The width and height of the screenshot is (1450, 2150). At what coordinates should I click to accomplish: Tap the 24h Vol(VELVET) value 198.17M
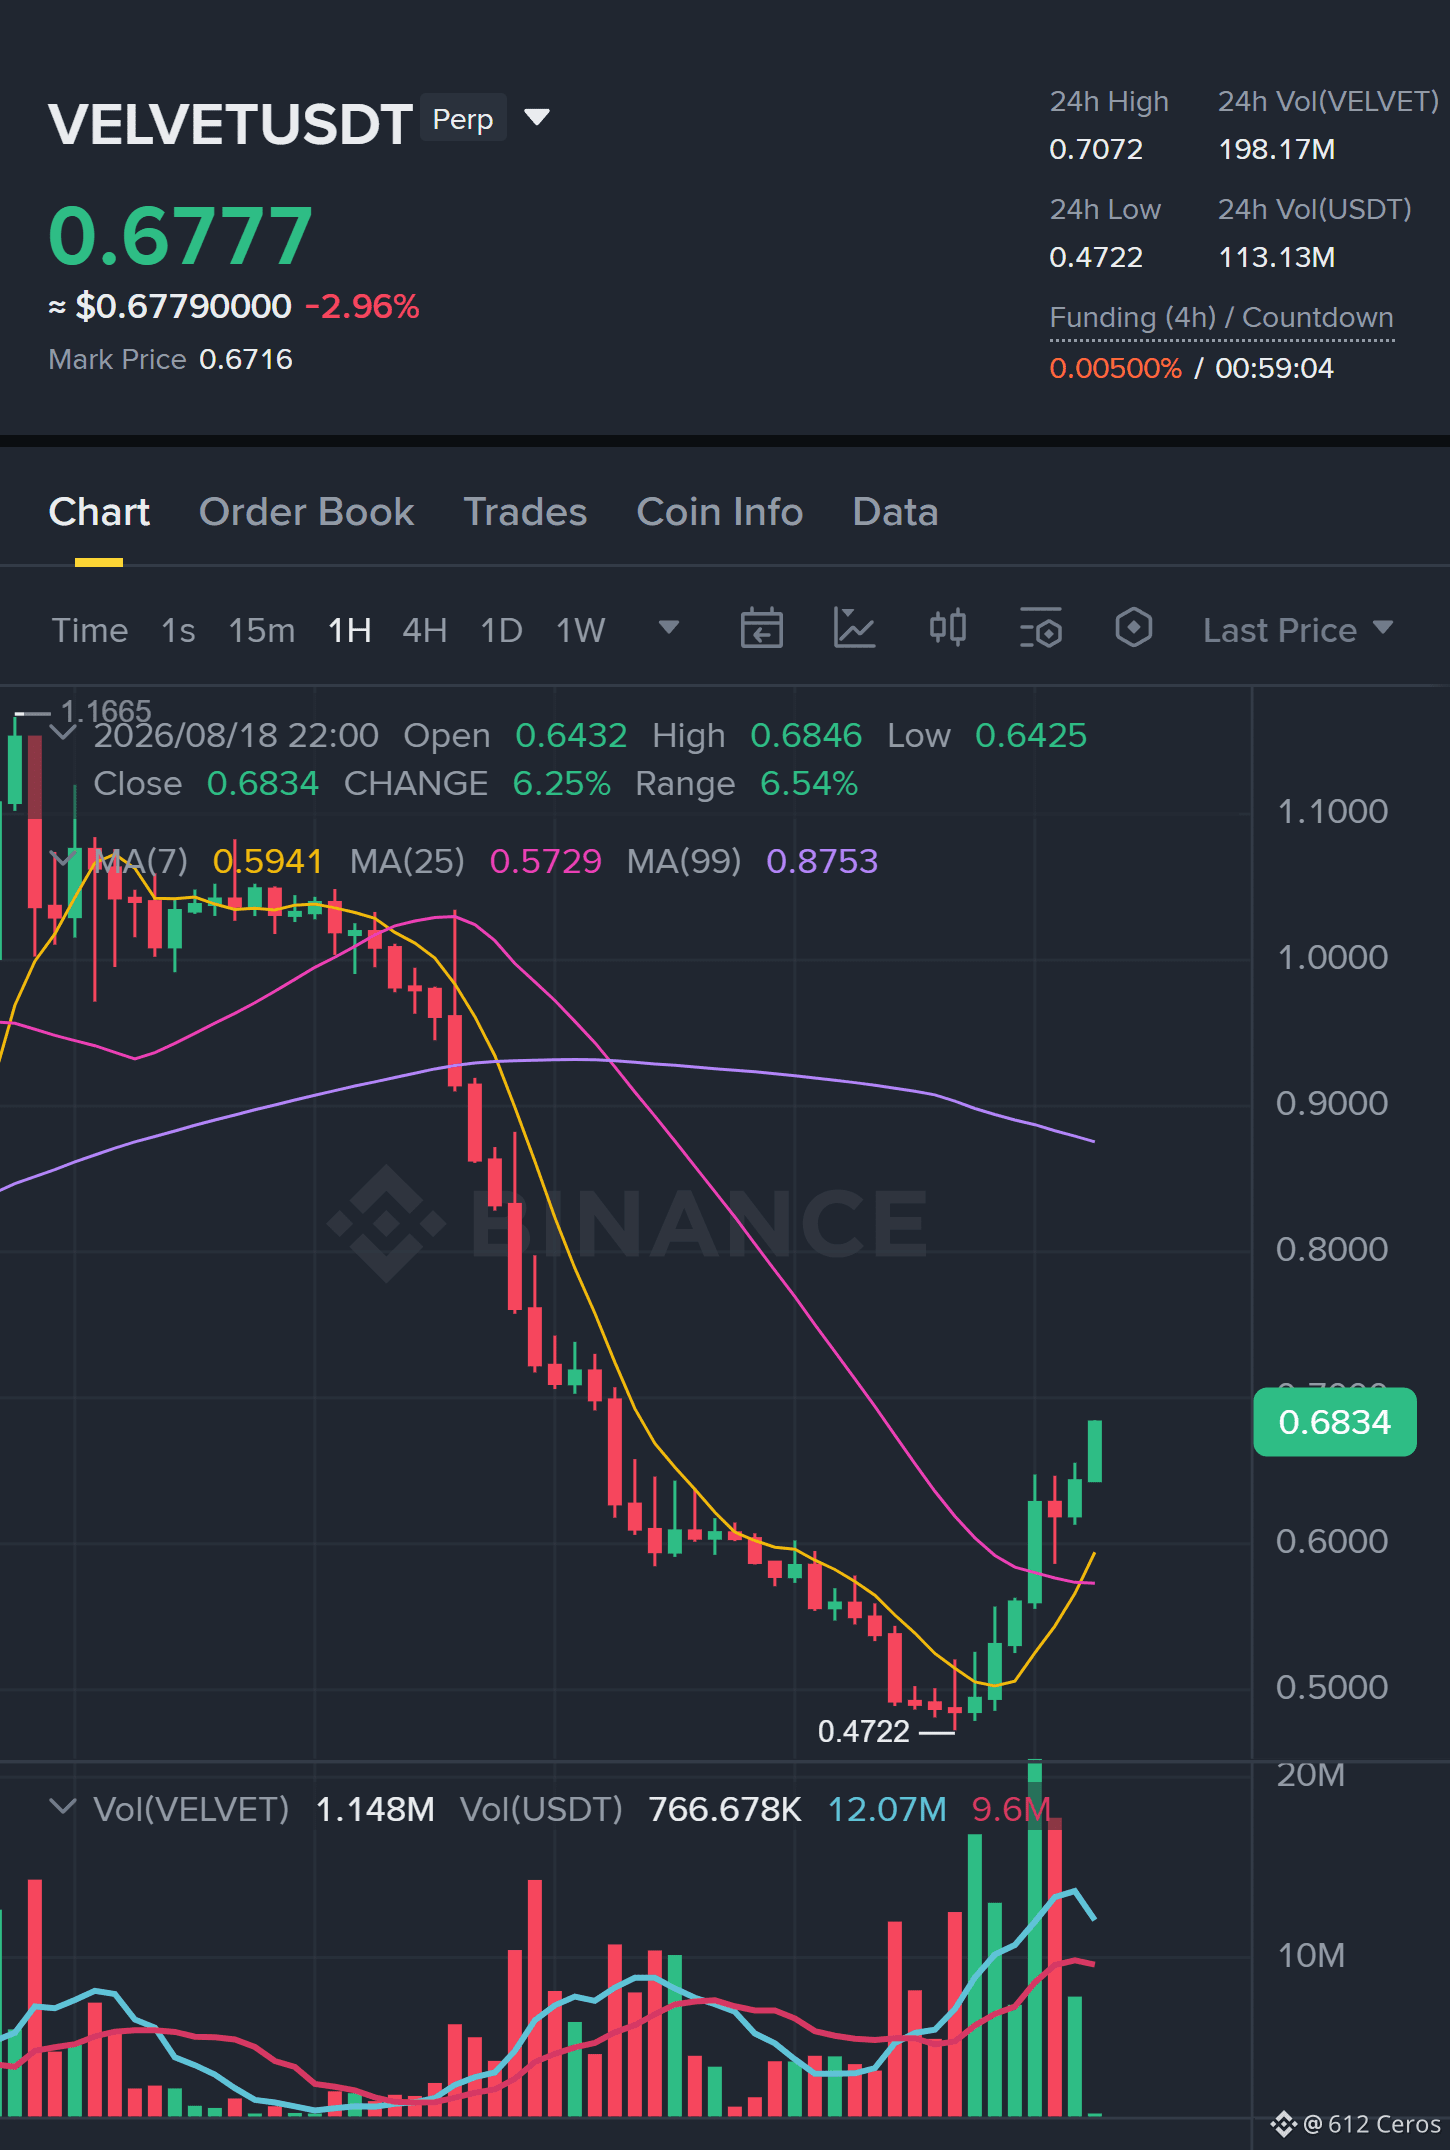[1277, 149]
